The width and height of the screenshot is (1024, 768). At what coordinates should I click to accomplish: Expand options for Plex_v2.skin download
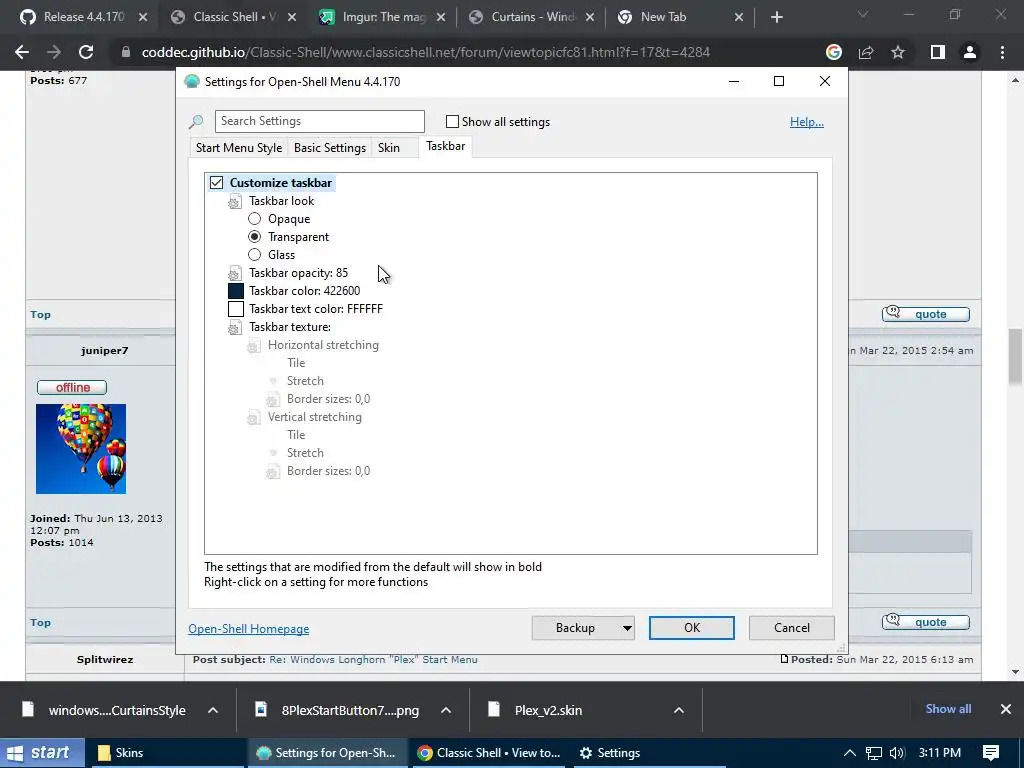[679, 711]
